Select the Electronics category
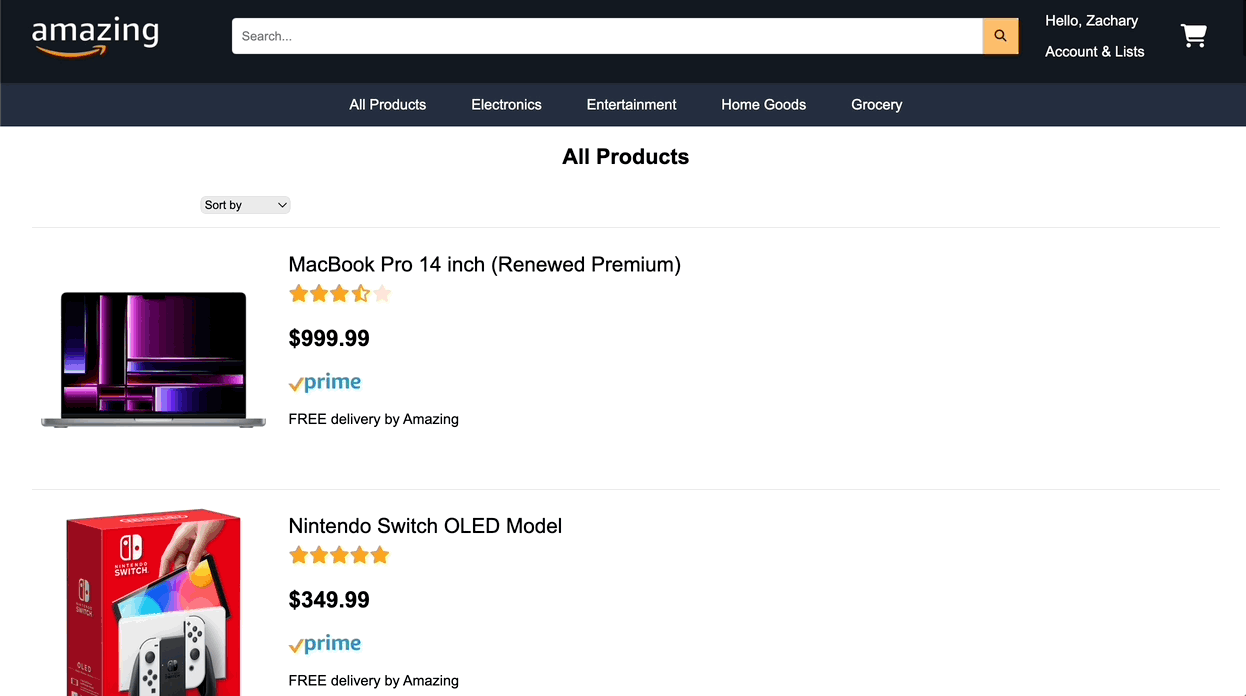1246x696 pixels. [506, 104]
